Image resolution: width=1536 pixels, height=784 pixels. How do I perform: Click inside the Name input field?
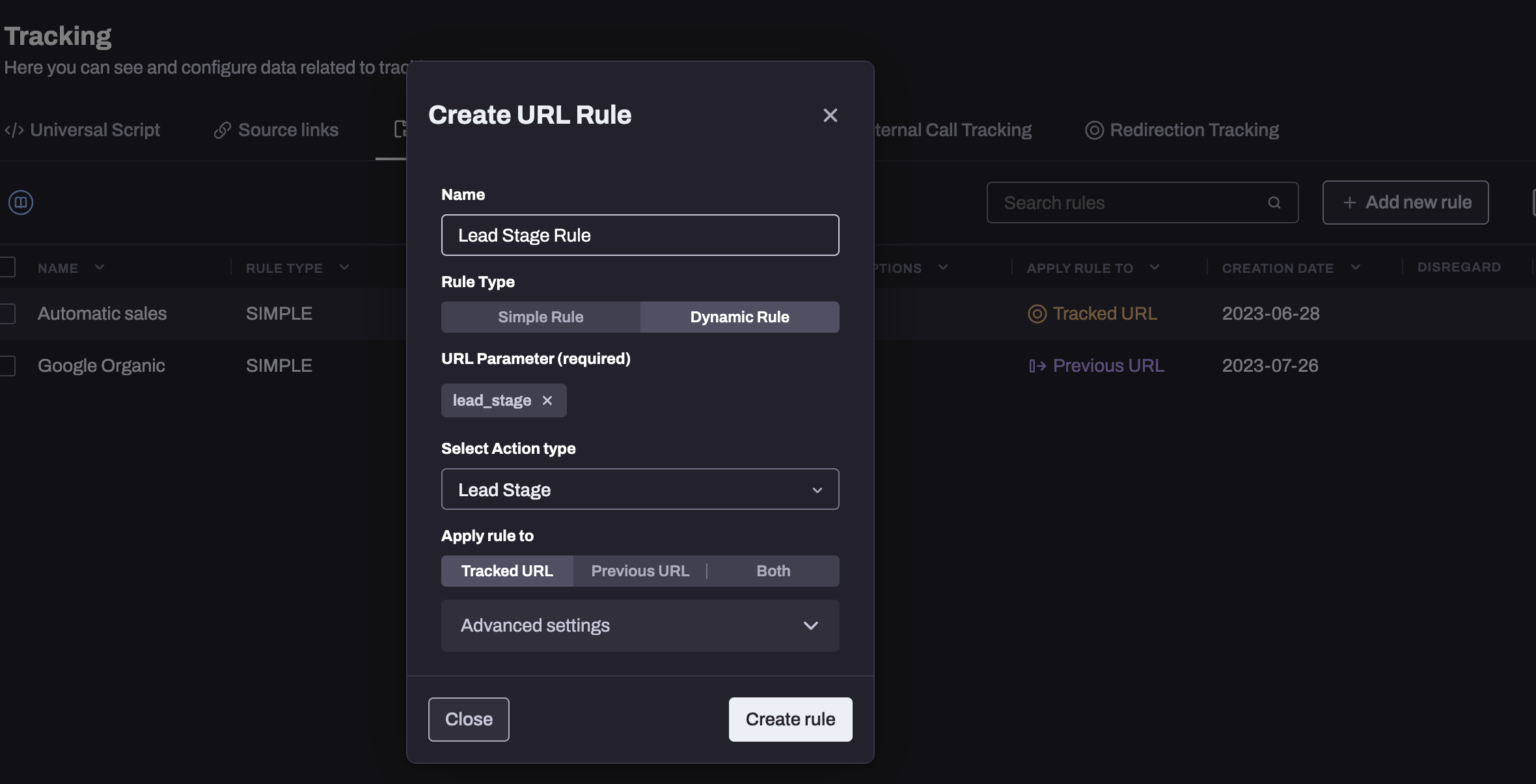pos(640,235)
